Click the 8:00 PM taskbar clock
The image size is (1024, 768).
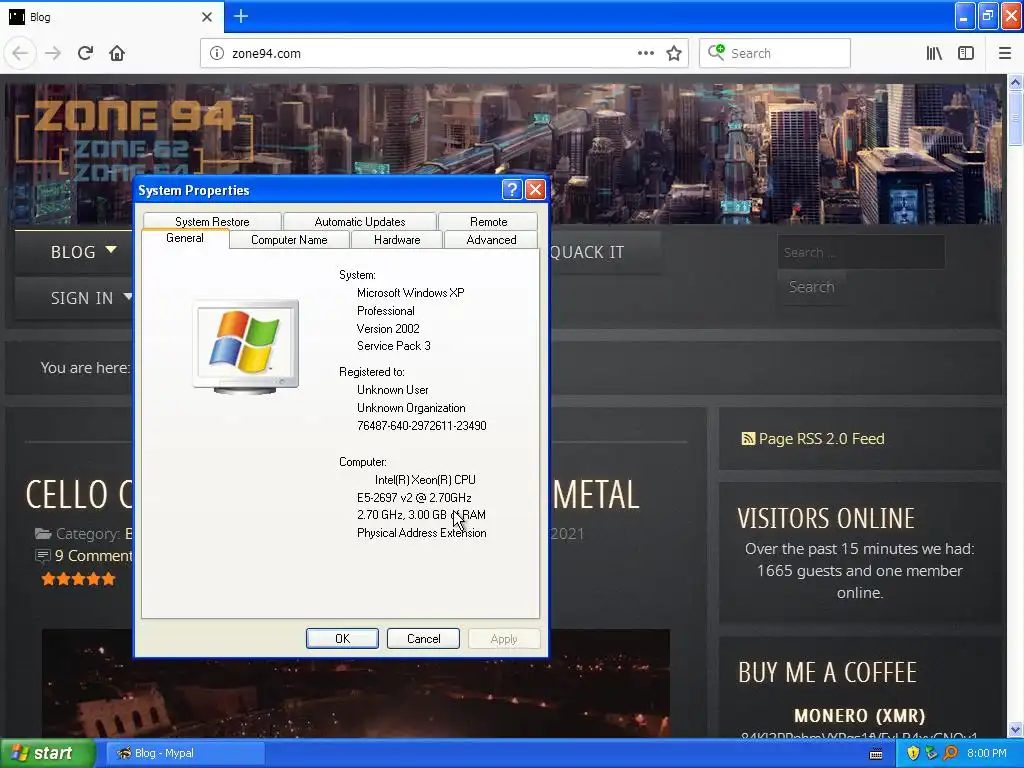pyautogui.click(x=987, y=754)
